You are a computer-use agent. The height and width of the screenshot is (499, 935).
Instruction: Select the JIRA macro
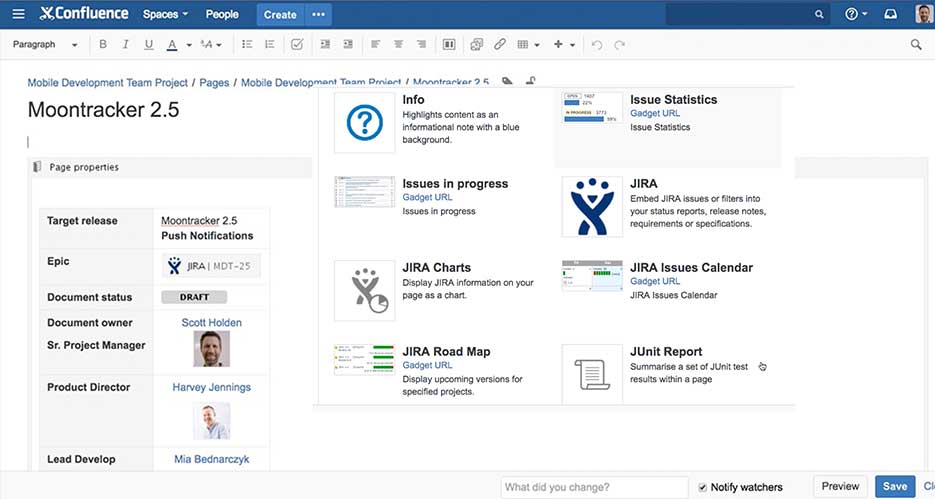point(668,207)
